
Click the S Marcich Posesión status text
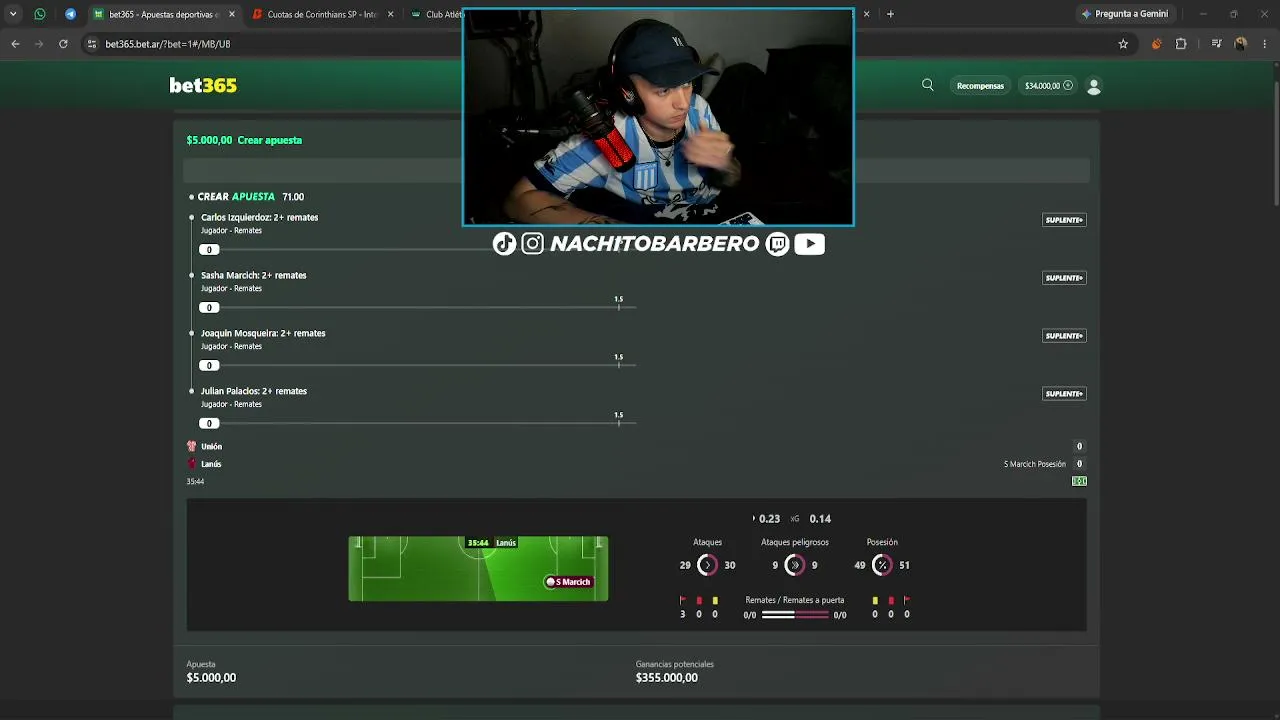[1035, 464]
